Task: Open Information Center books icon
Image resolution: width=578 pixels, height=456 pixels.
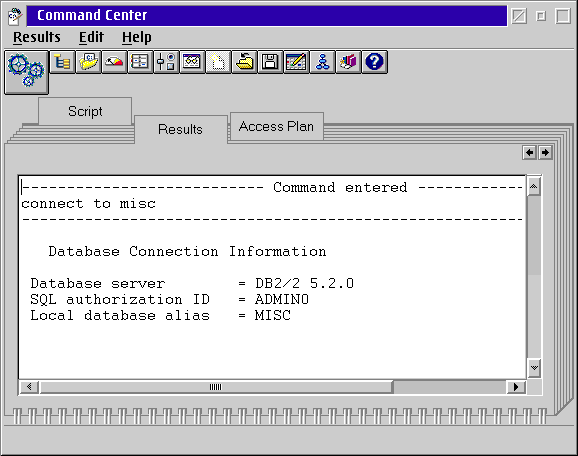Action: tap(348, 62)
